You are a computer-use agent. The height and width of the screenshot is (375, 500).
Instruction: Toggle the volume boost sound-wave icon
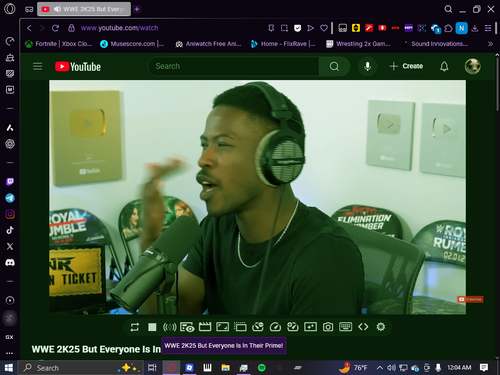coord(170,327)
